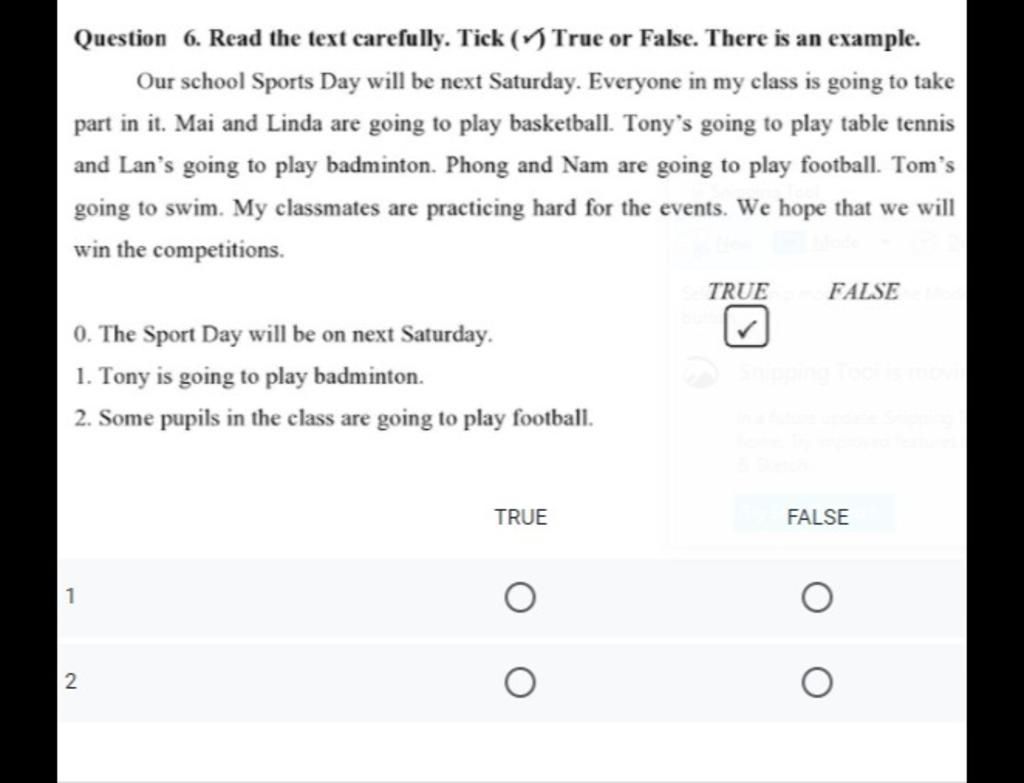Screen dimensions: 1024x783
Task: Click the TRUE column header above radio buttons
Action: tap(521, 517)
